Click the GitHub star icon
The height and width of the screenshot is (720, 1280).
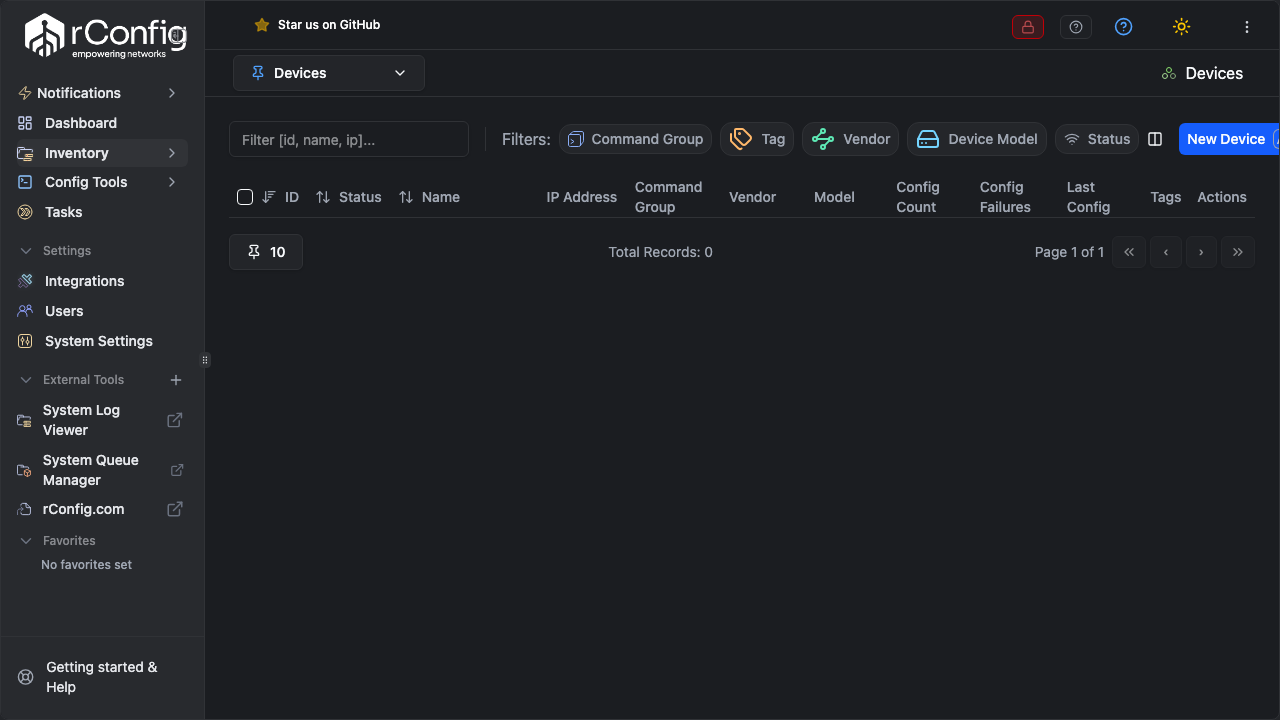click(x=262, y=25)
